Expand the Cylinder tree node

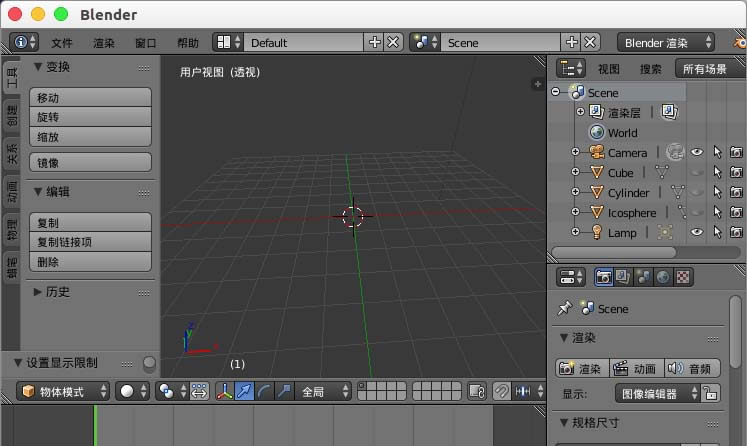click(575, 192)
